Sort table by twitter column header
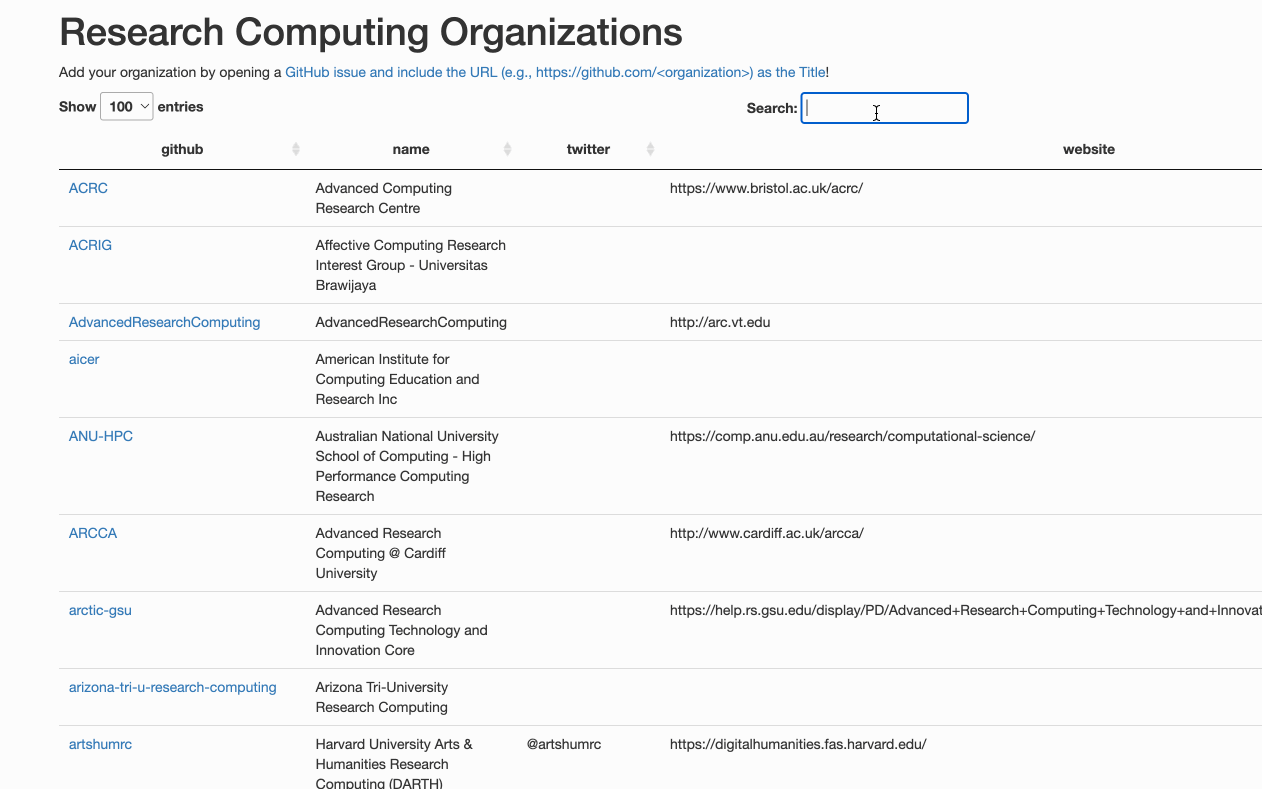 [x=588, y=149]
